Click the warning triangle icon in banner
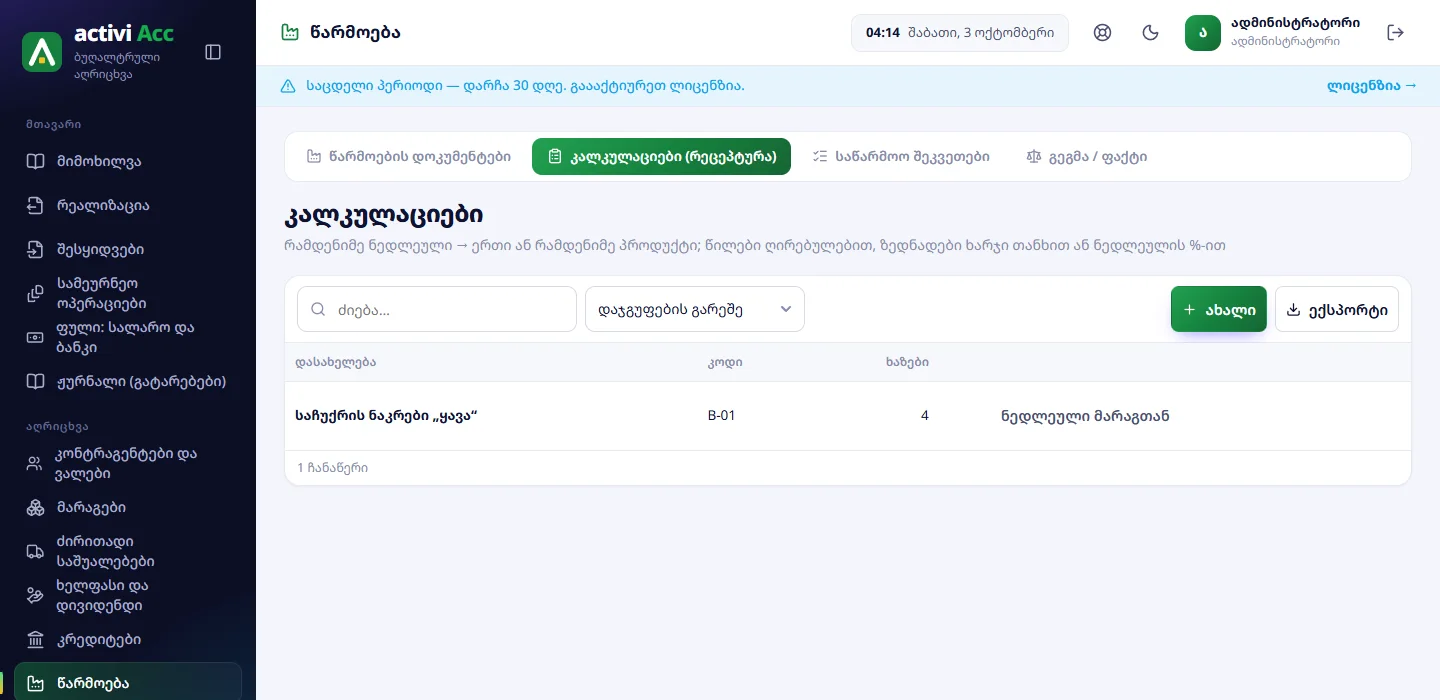Screen dimensions: 1440x700 click(288, 86)
